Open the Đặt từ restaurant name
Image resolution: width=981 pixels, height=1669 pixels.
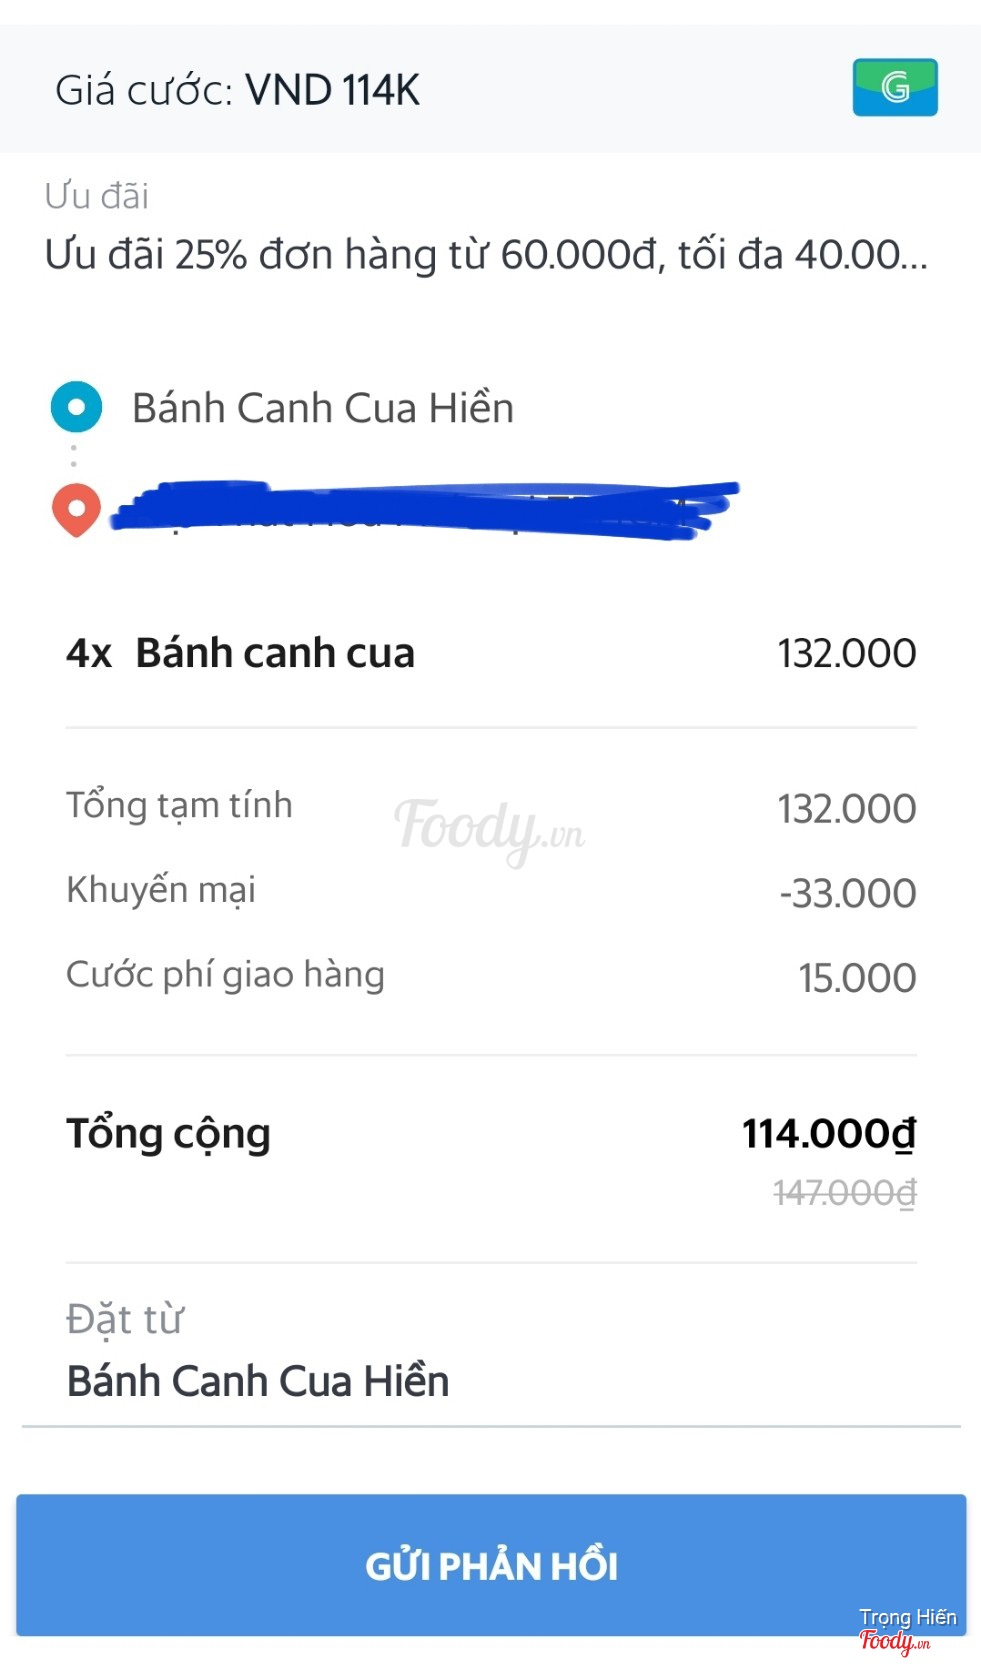coord(257,1381)
